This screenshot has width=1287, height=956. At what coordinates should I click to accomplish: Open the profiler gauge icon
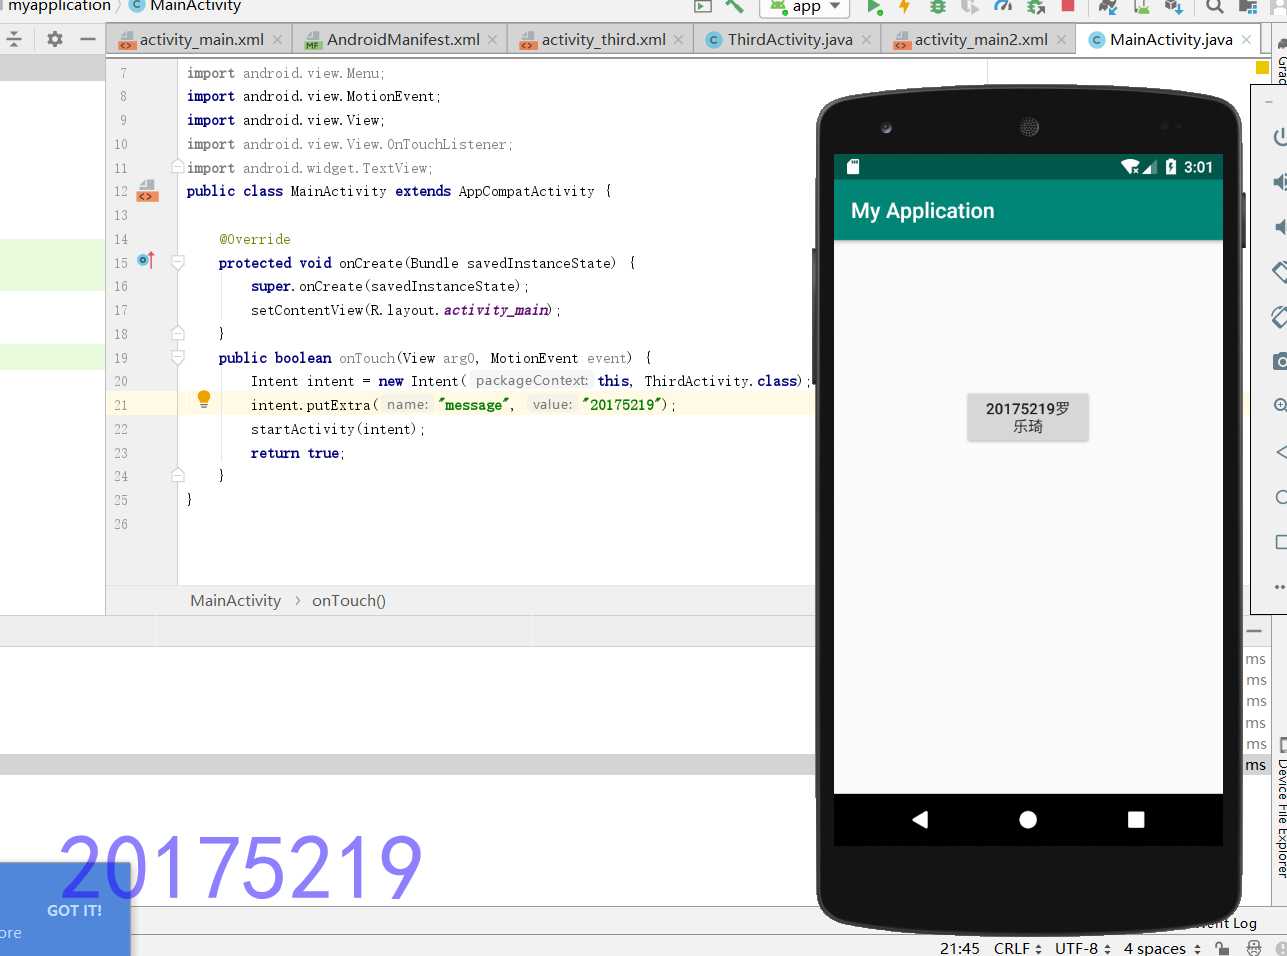(x=1003, y=7)
